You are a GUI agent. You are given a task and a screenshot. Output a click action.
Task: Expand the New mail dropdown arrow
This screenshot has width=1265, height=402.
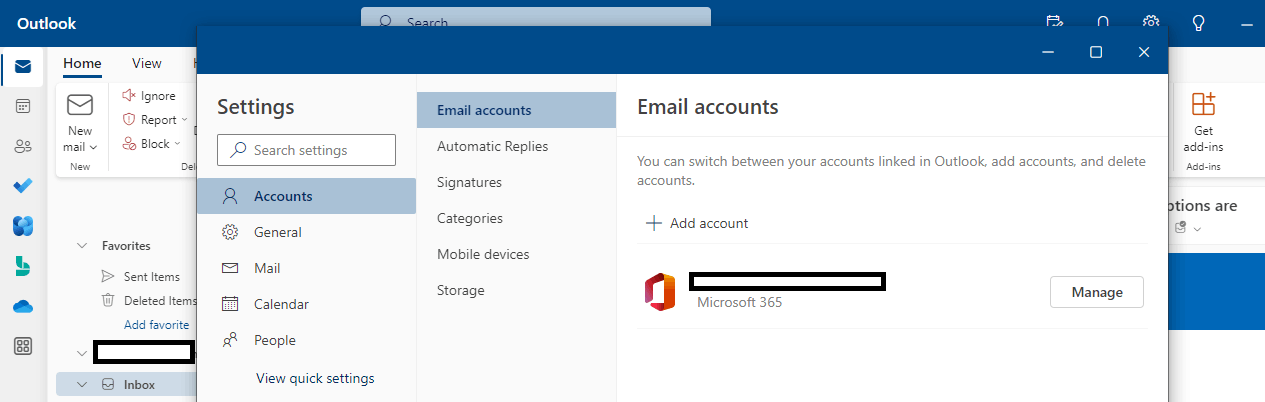tap(93, 147)
